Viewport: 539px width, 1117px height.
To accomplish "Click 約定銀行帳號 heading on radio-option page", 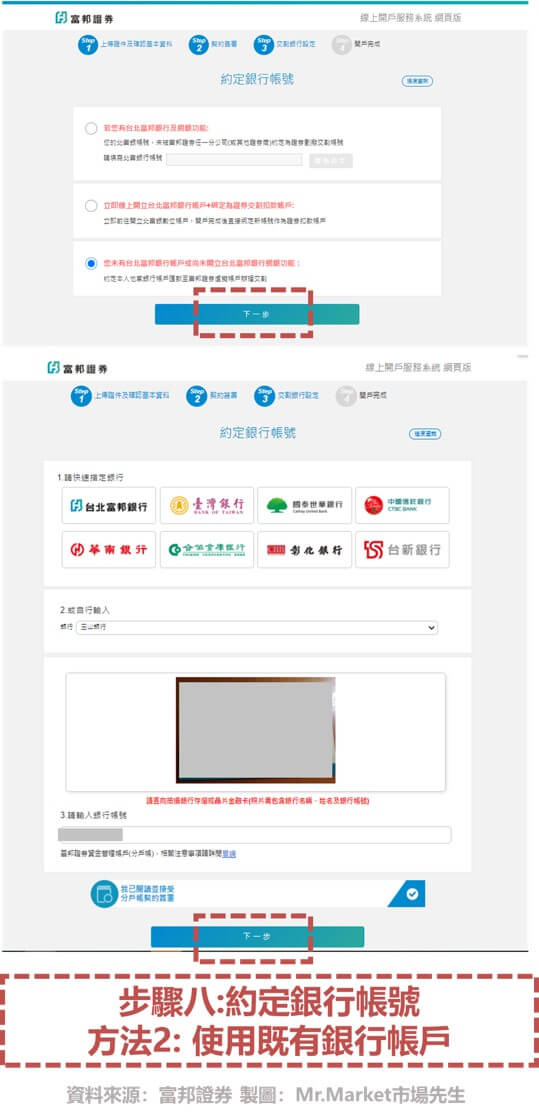I will pos(258,79).
